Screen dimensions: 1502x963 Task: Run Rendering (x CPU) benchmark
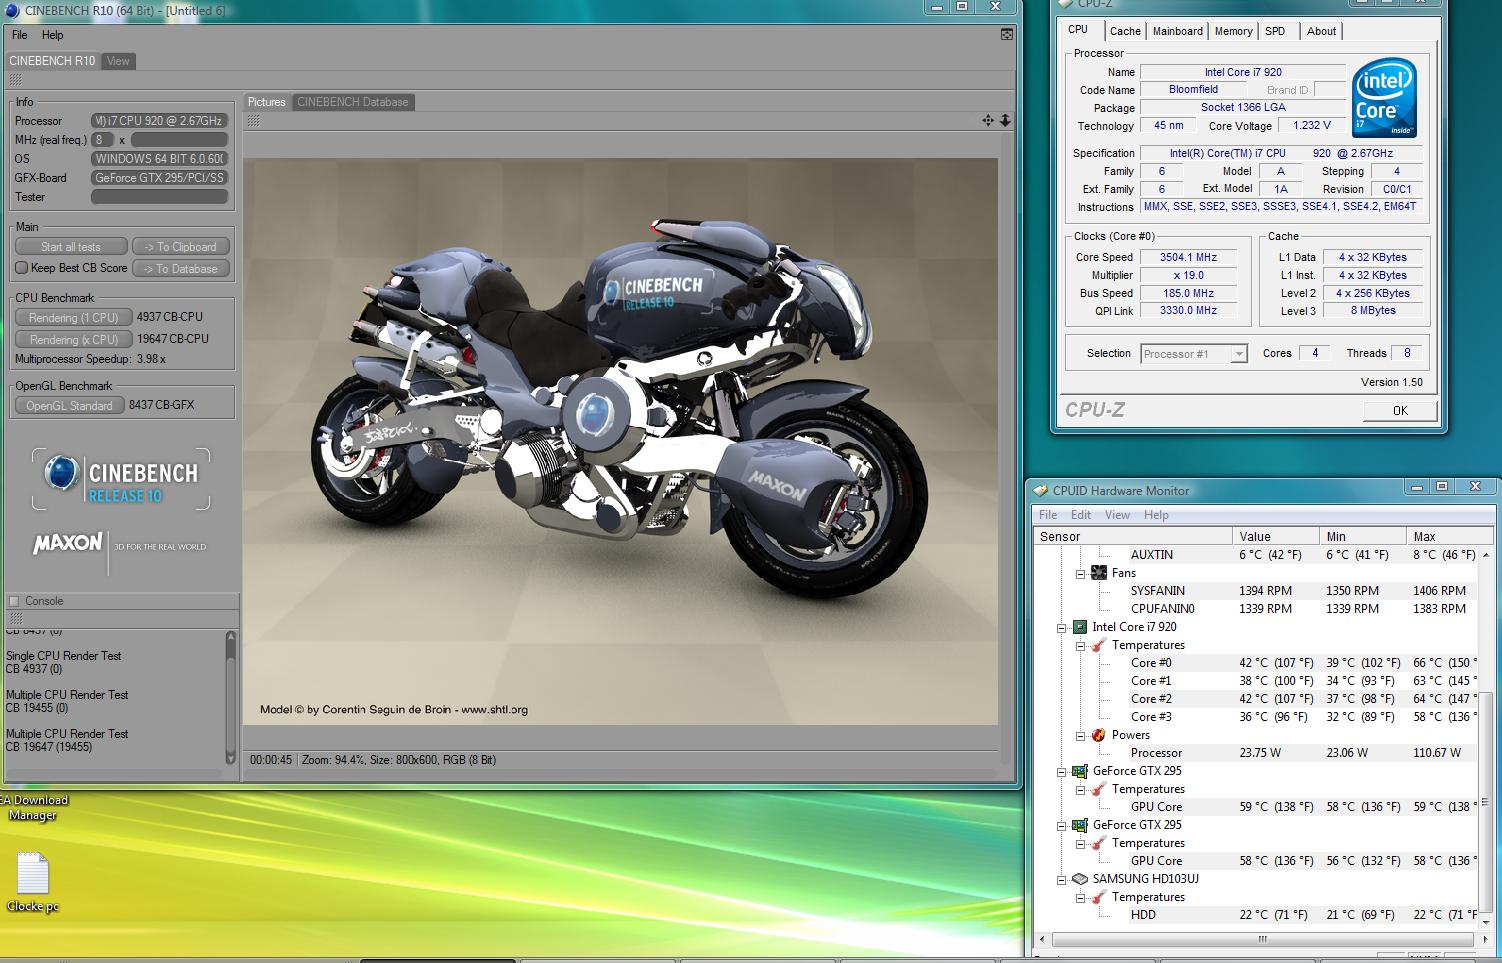pyautogui.click(x=73, y=340)
